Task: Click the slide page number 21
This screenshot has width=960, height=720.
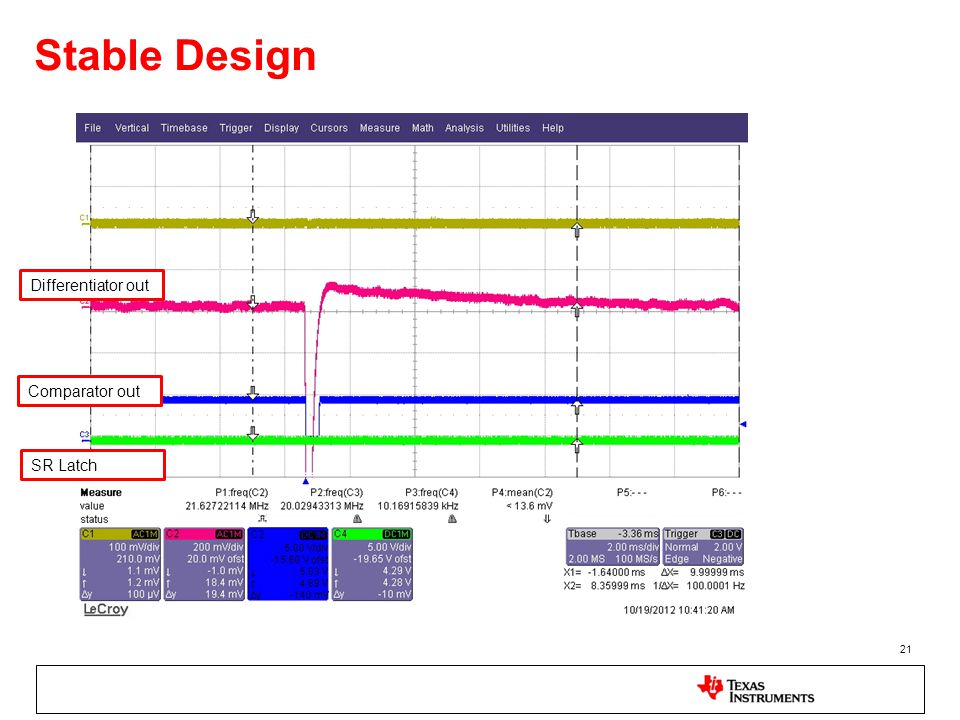Action: click(x=906, y=649)
